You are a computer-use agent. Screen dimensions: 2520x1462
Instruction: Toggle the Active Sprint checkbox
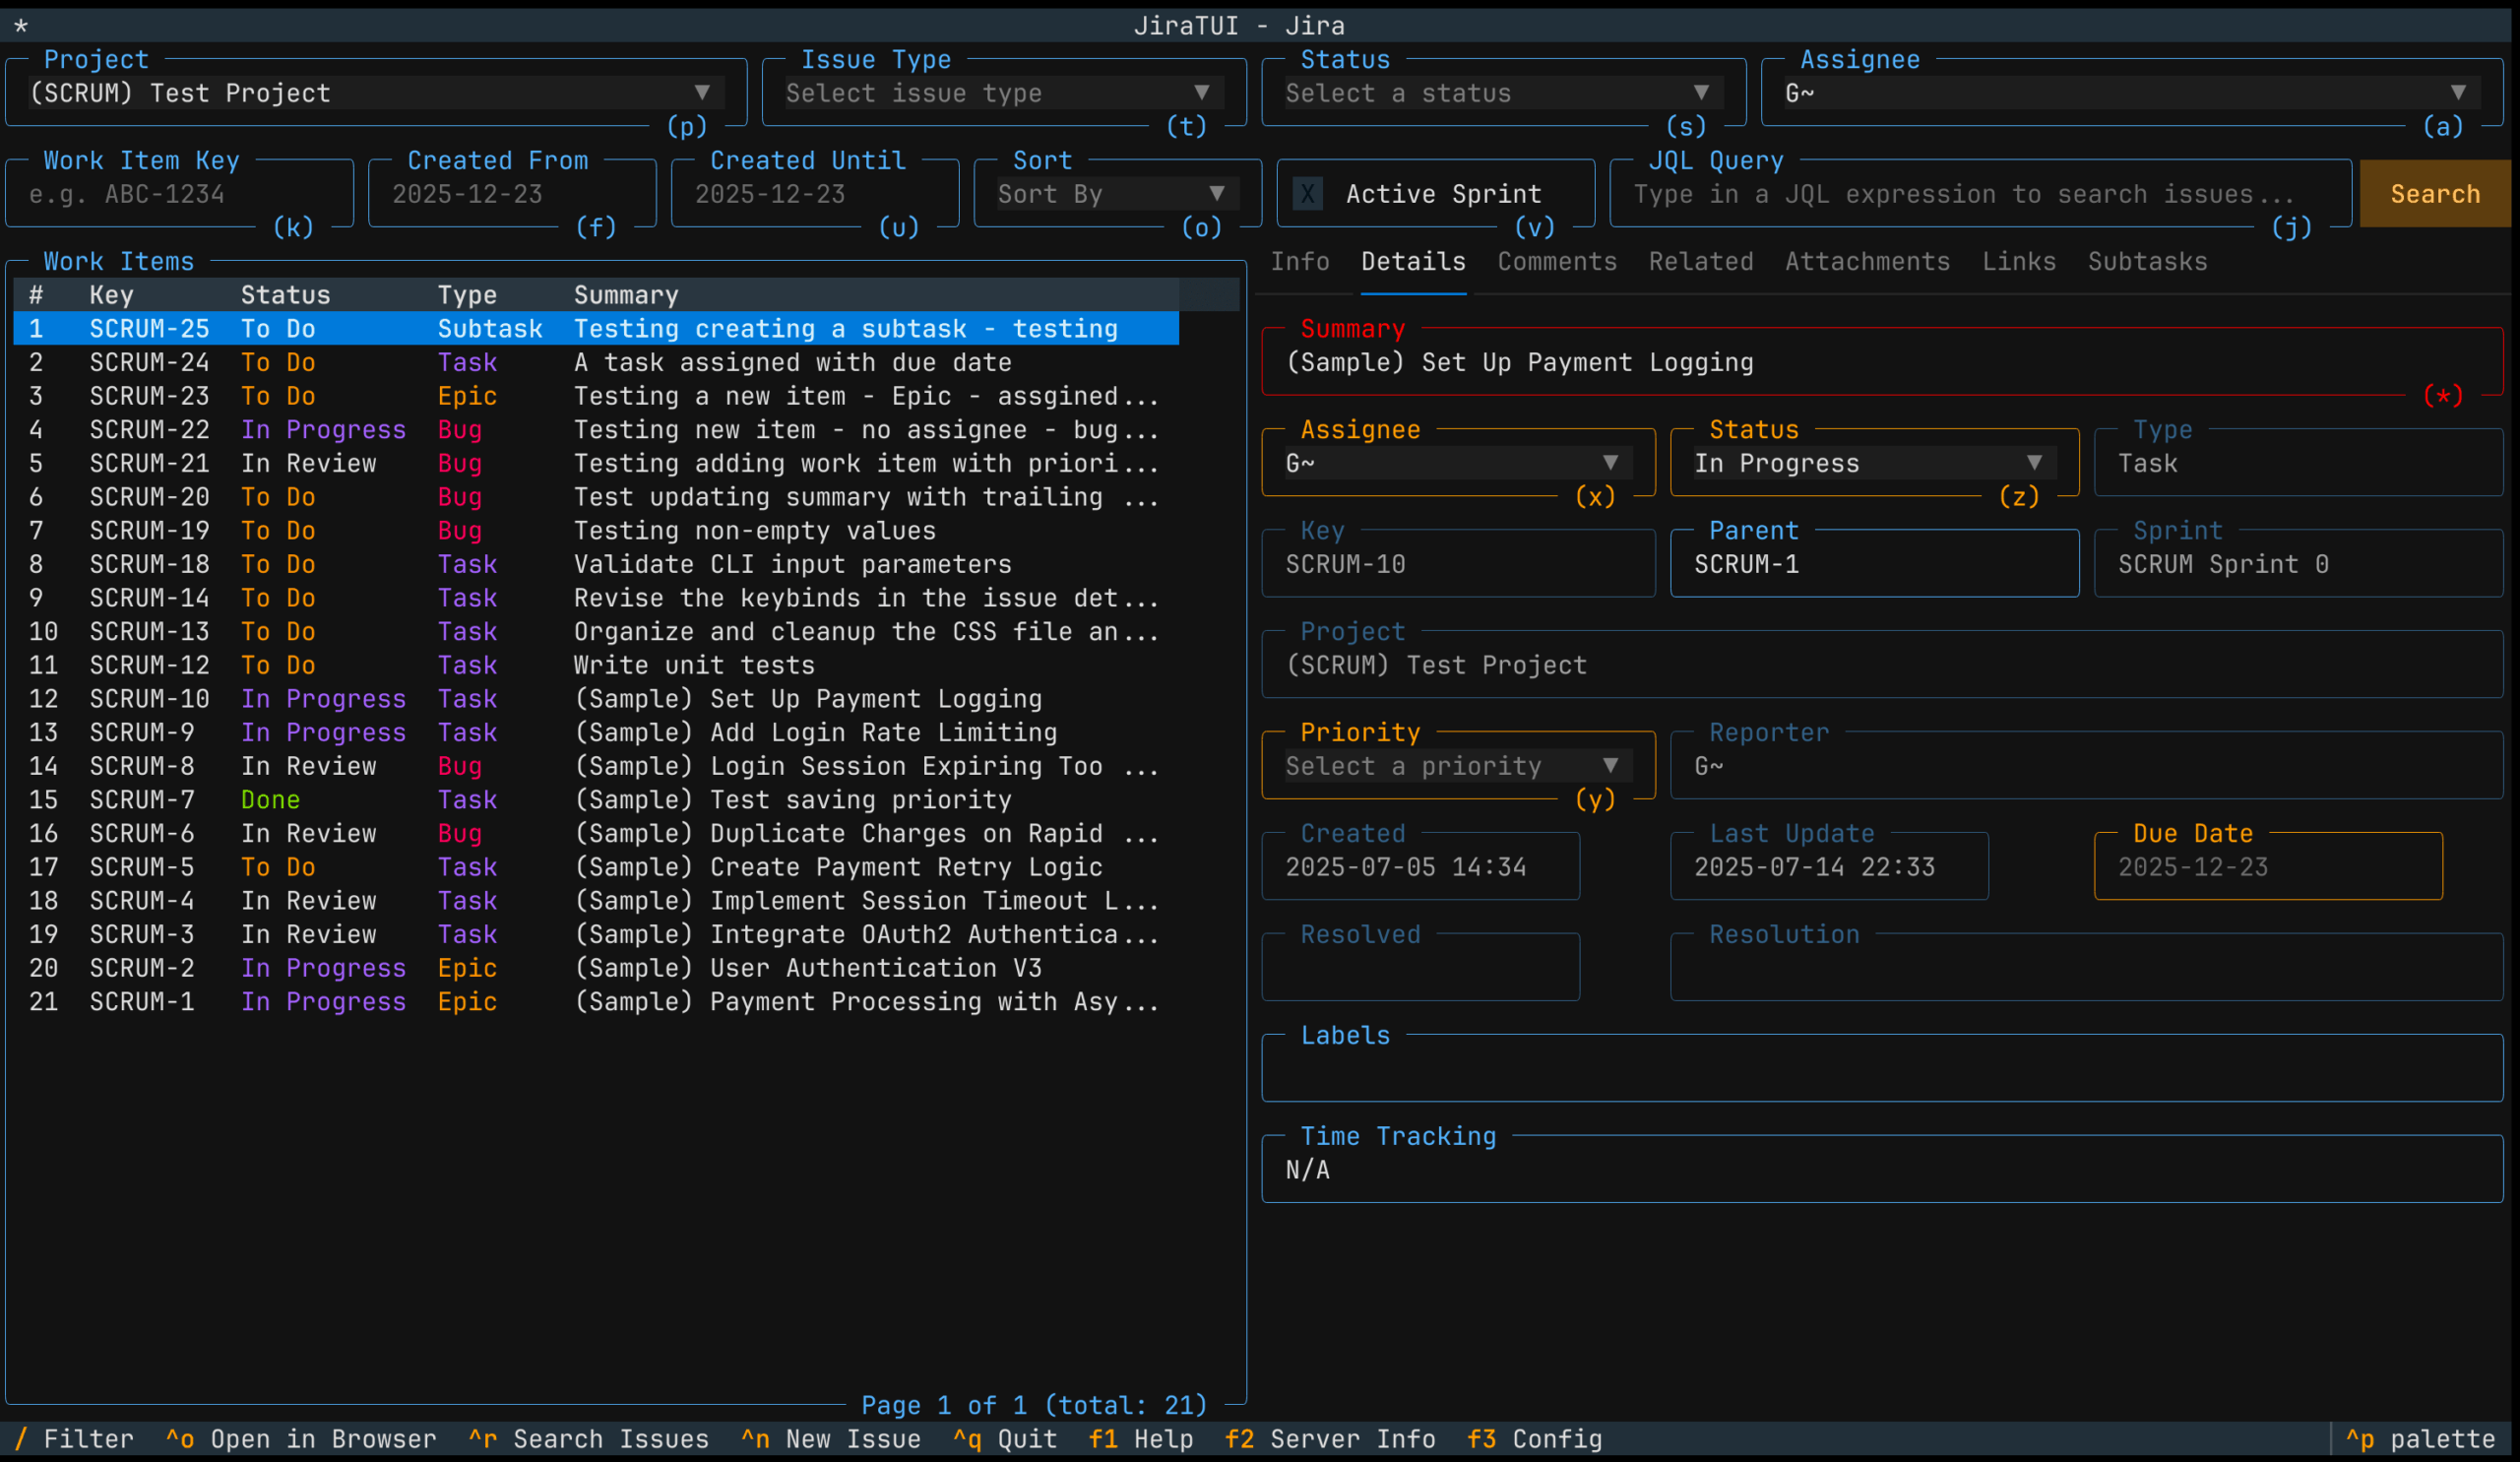[x=1307, y=194]
